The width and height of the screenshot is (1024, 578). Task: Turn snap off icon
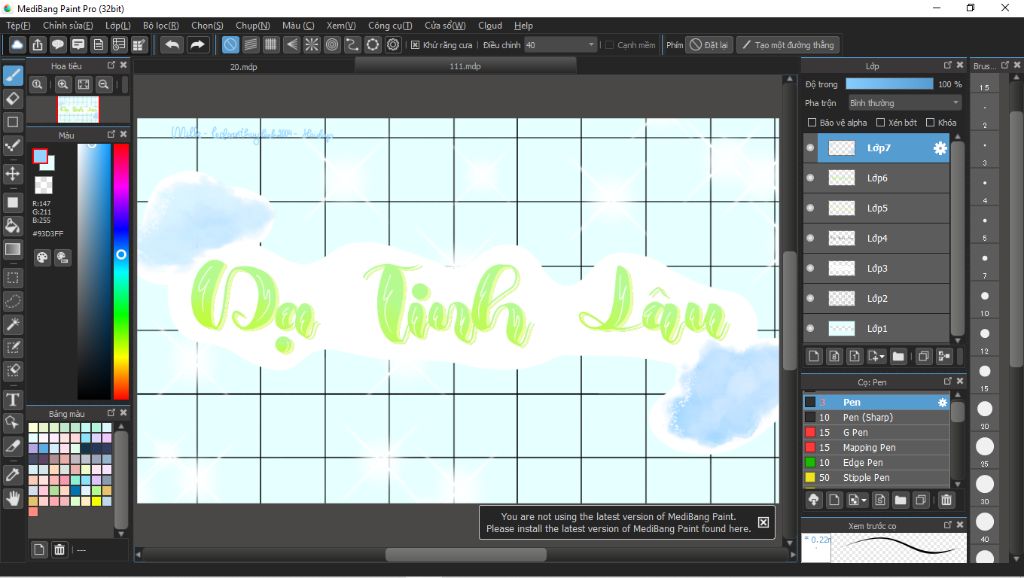pyautogui.click(x=230, y=45)
